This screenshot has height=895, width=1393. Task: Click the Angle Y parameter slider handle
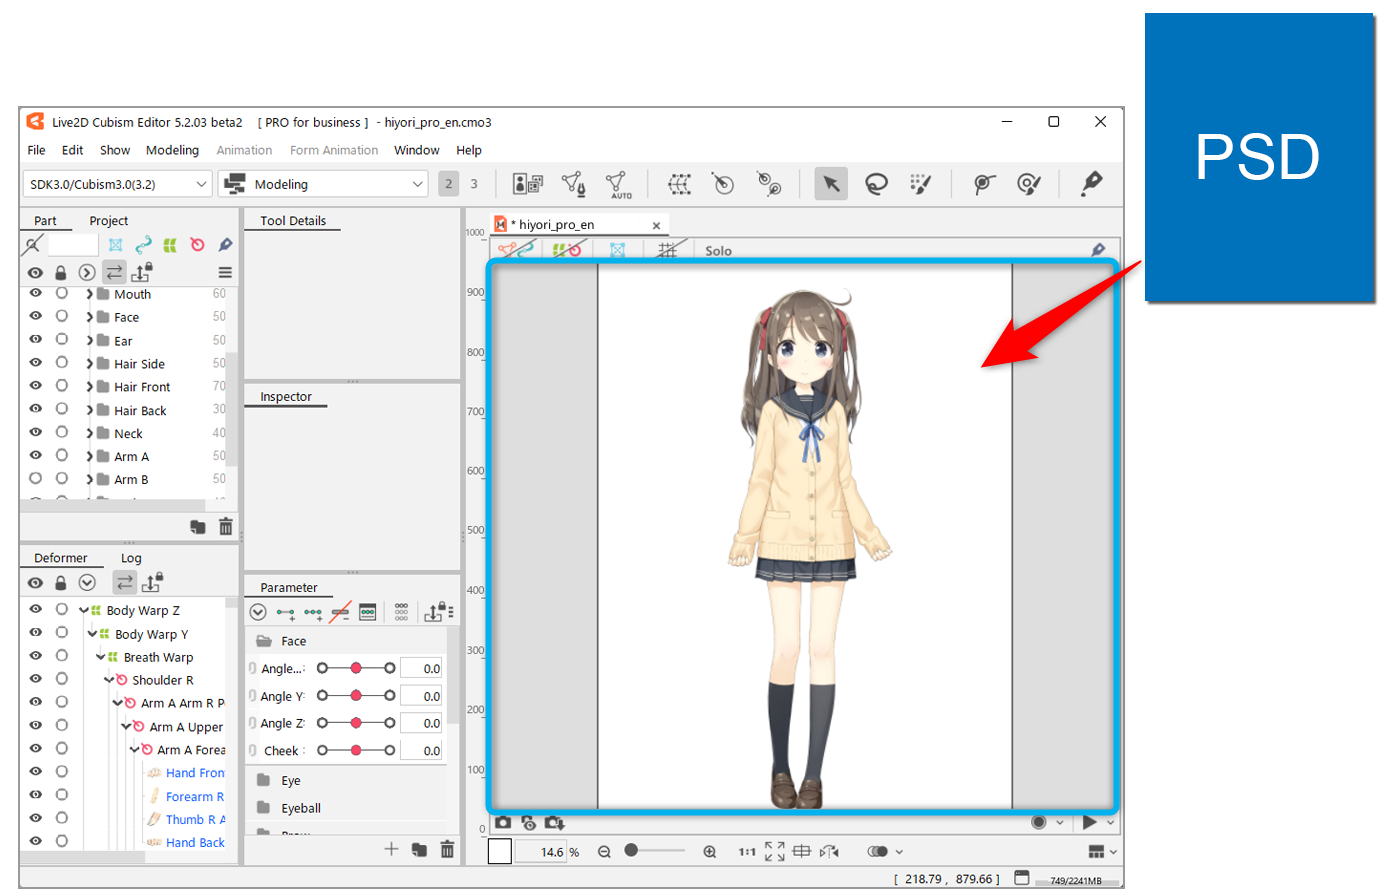pos(356,696)
